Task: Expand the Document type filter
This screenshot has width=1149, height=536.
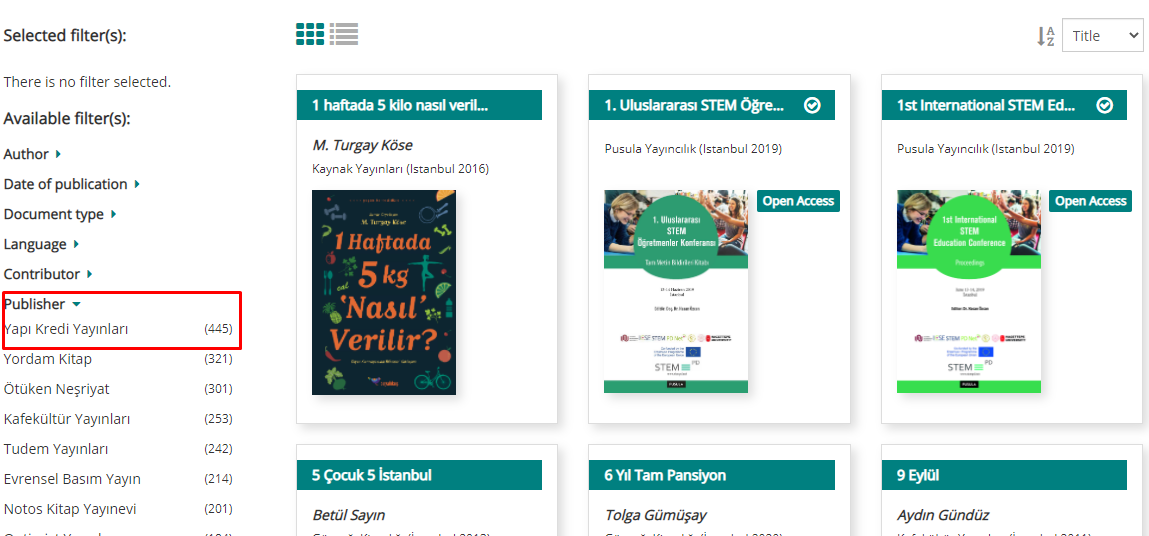Action: [x=60, y=214]
